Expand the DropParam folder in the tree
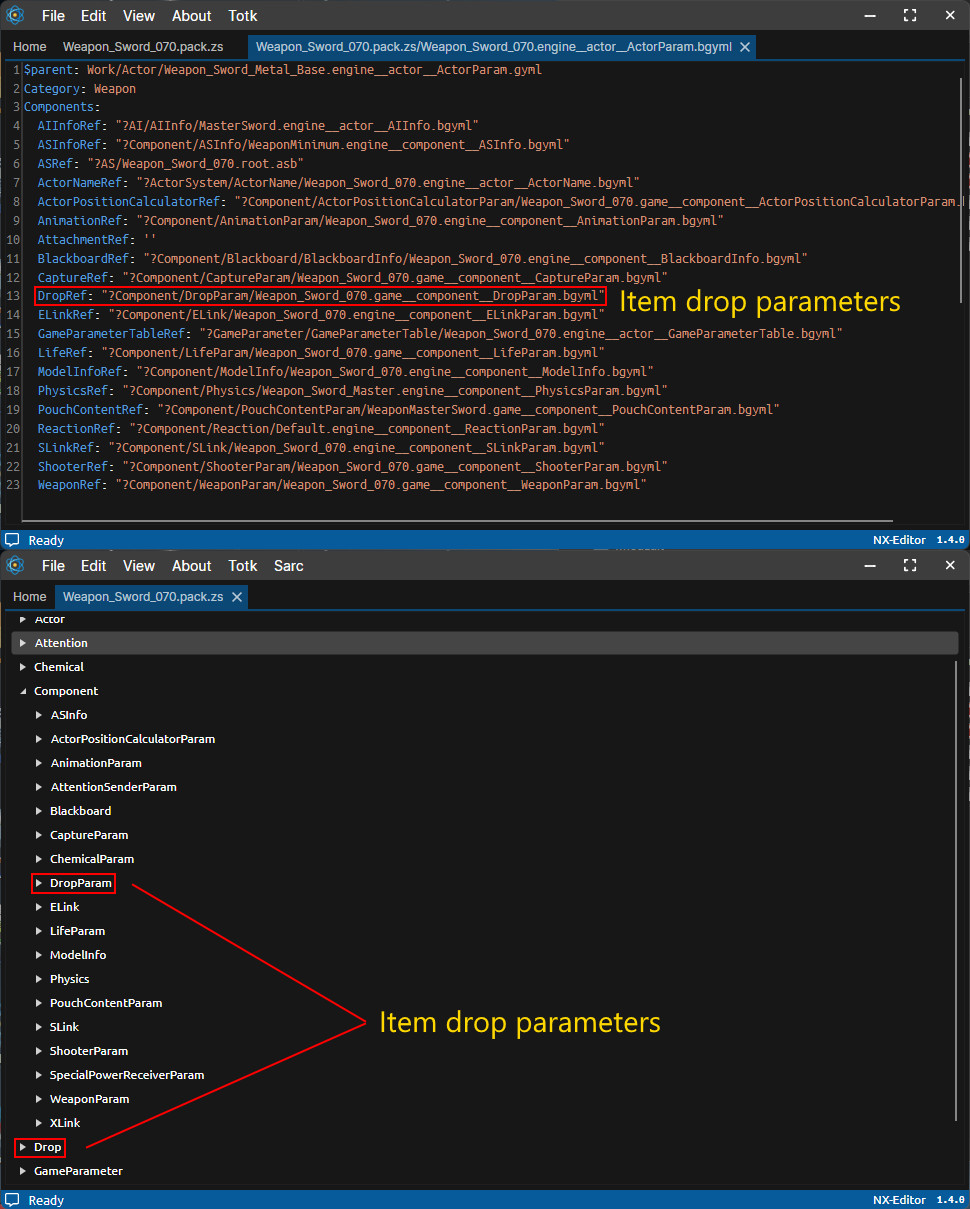This screenshot has width=970, height=1209. [39, 883]
